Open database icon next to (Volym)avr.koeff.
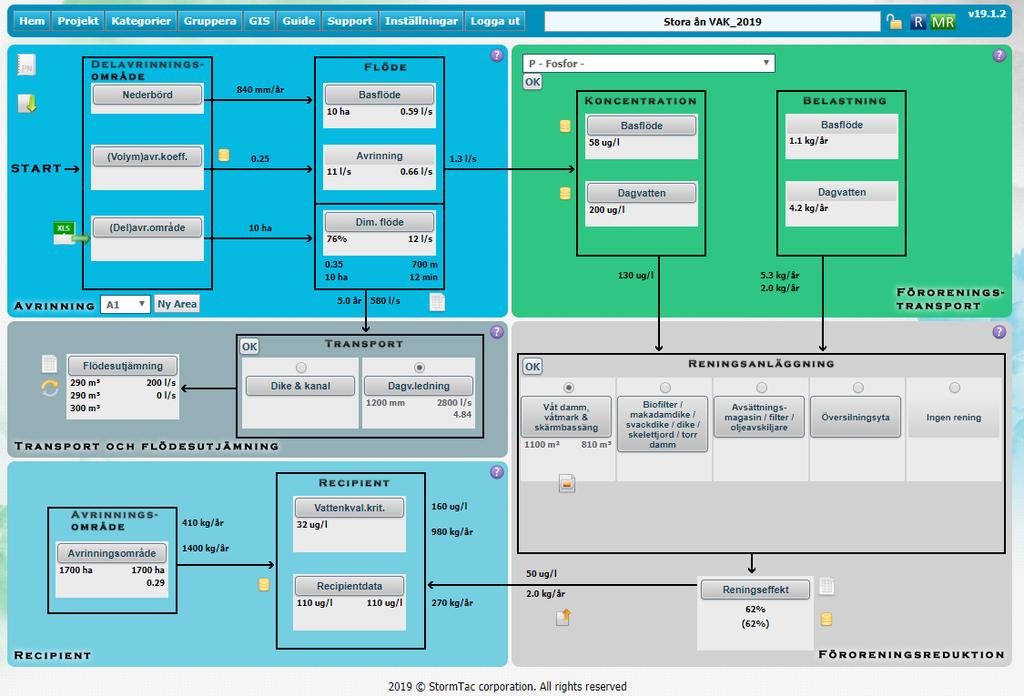1024x696 pixels. point(223,155)
